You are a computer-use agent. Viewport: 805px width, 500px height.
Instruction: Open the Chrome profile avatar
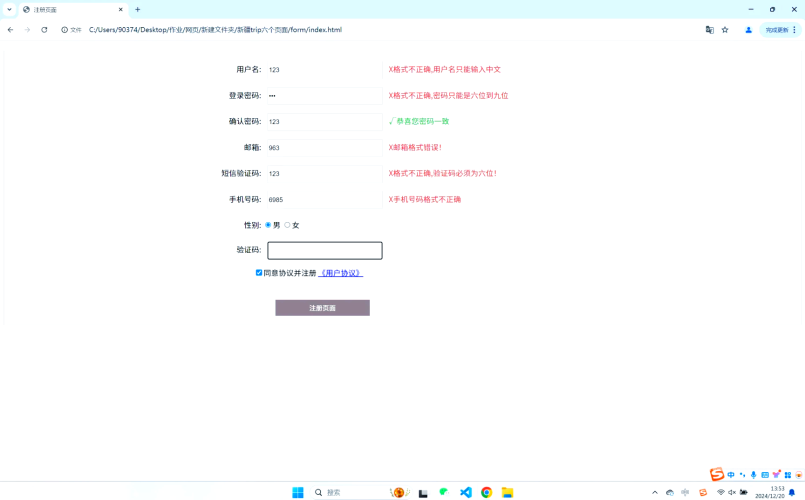[749, 30]
